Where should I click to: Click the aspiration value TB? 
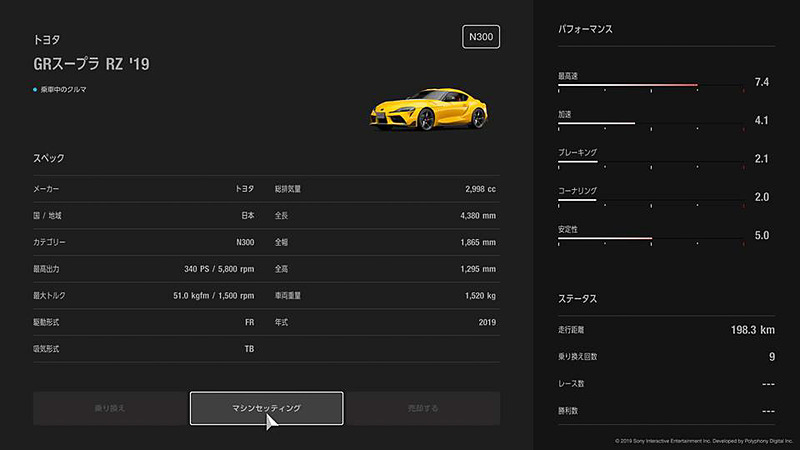(249, 349)
